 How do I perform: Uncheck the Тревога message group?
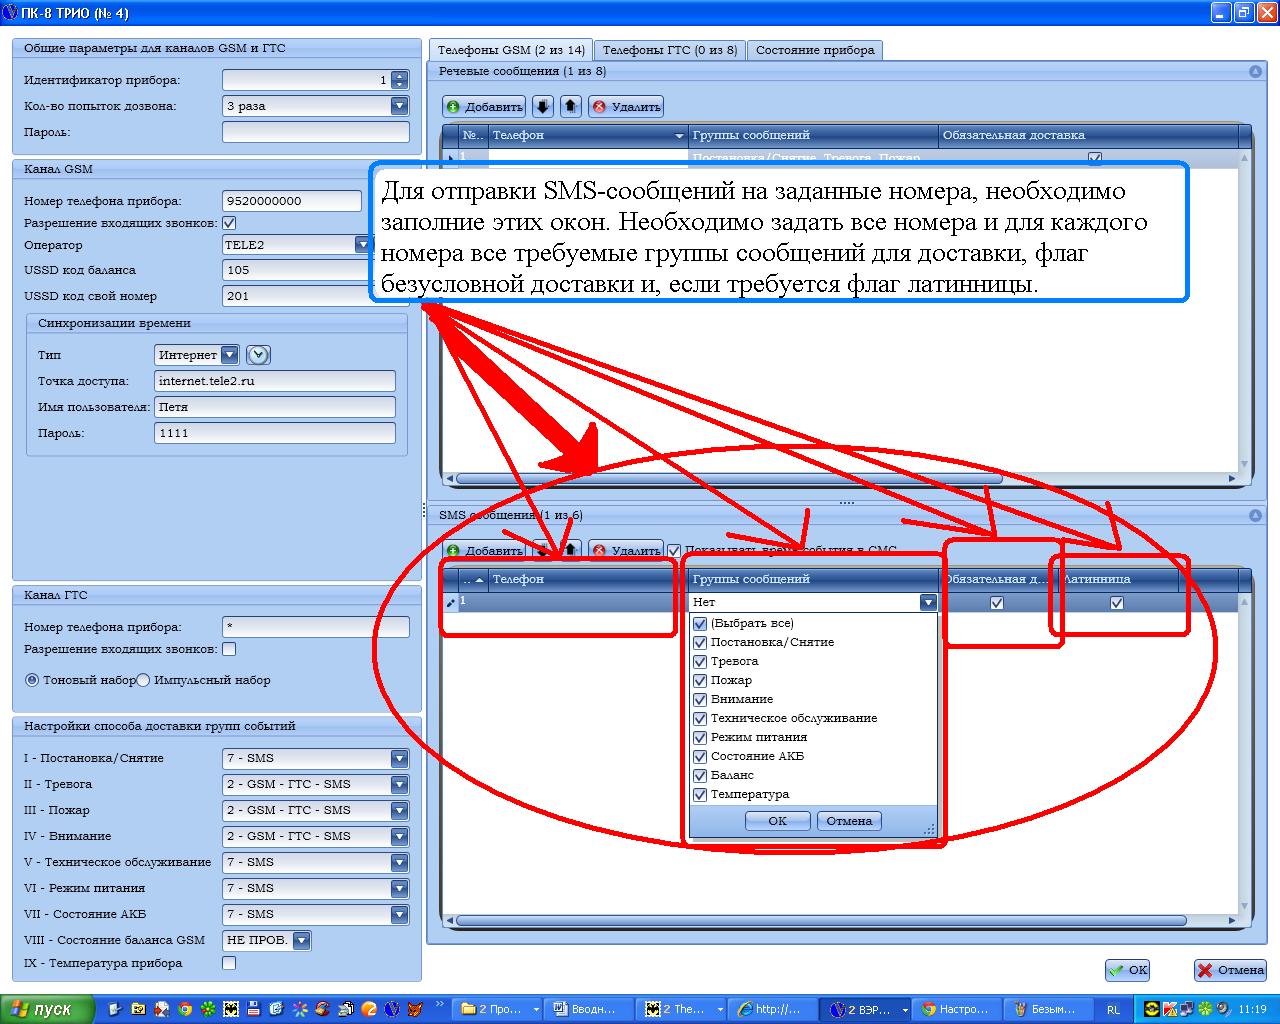coord(700,662)
